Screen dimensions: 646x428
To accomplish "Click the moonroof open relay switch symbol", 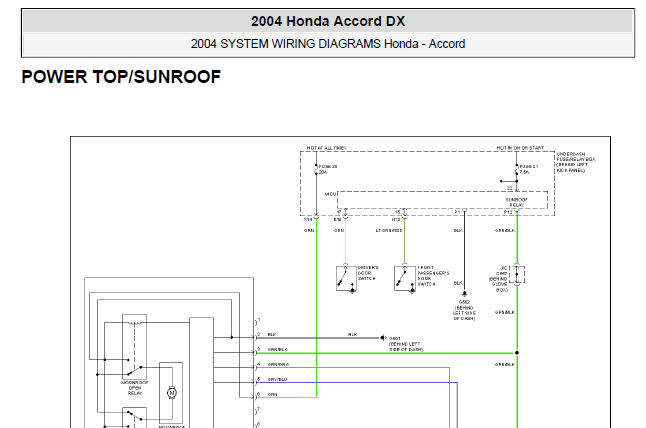I will [134, 346].
